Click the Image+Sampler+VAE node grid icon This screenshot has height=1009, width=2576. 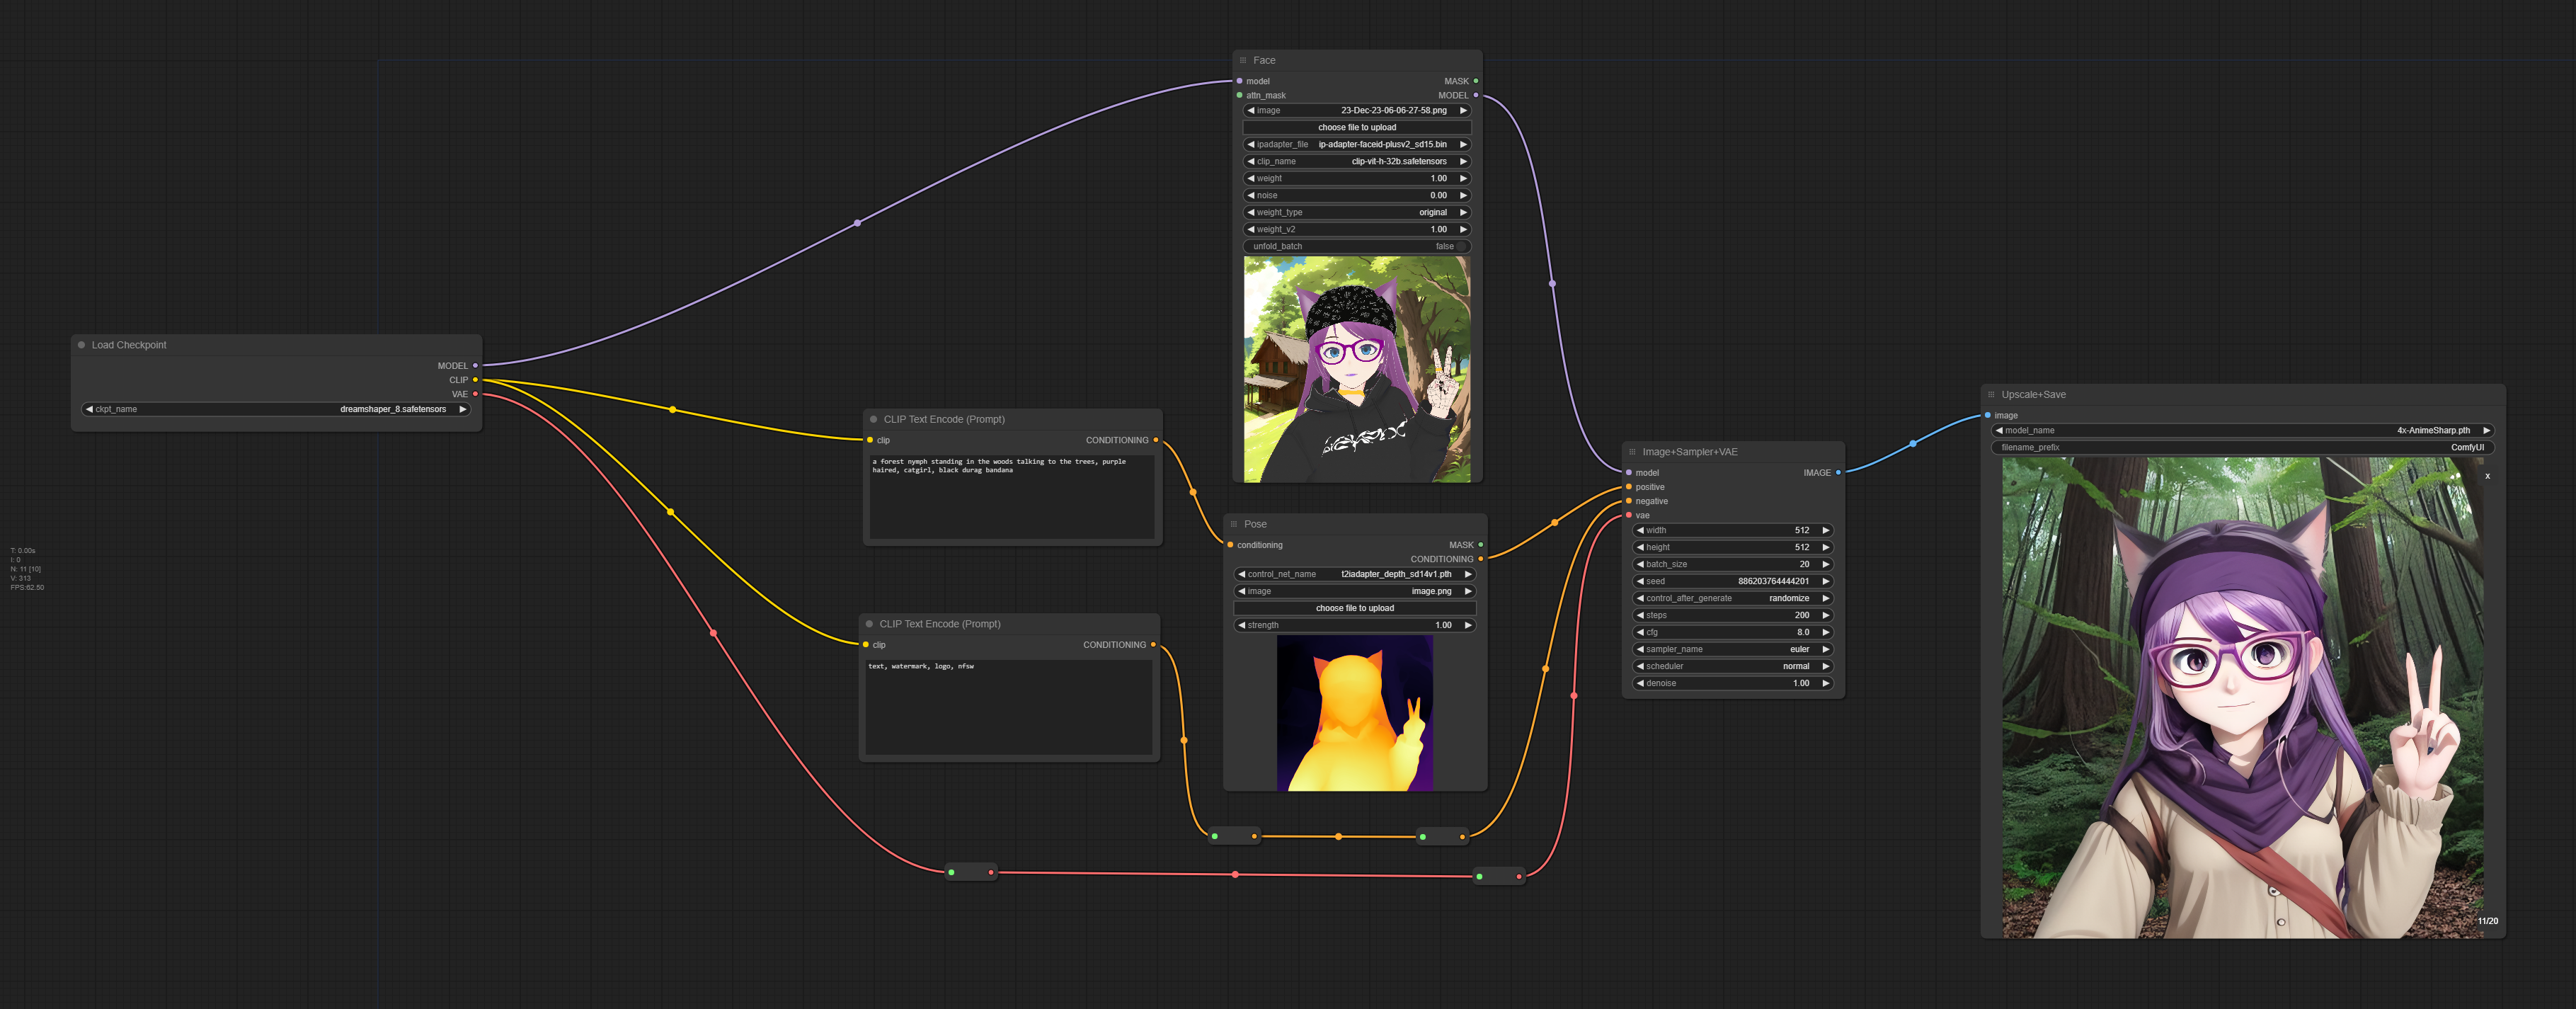(1632, 452)
